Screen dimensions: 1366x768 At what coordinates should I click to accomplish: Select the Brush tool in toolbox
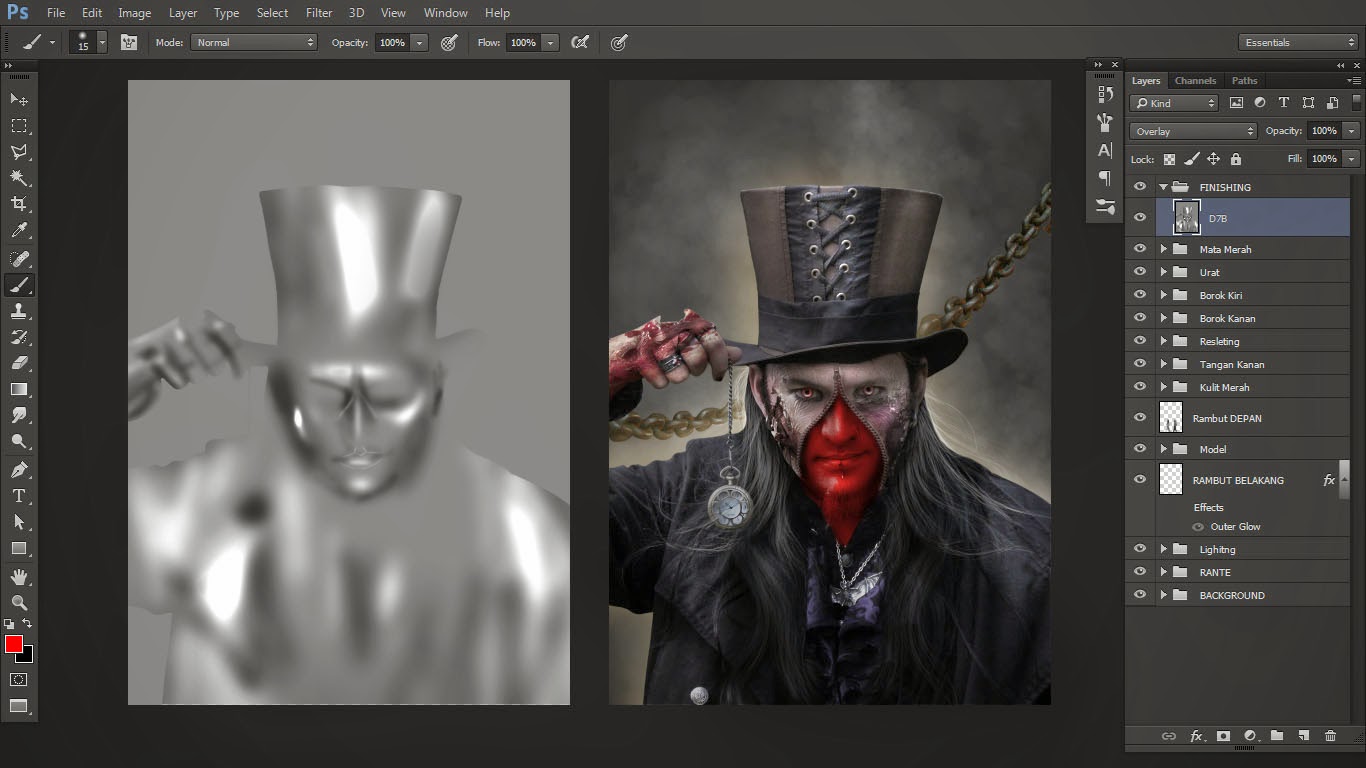[x=19, y=285]
